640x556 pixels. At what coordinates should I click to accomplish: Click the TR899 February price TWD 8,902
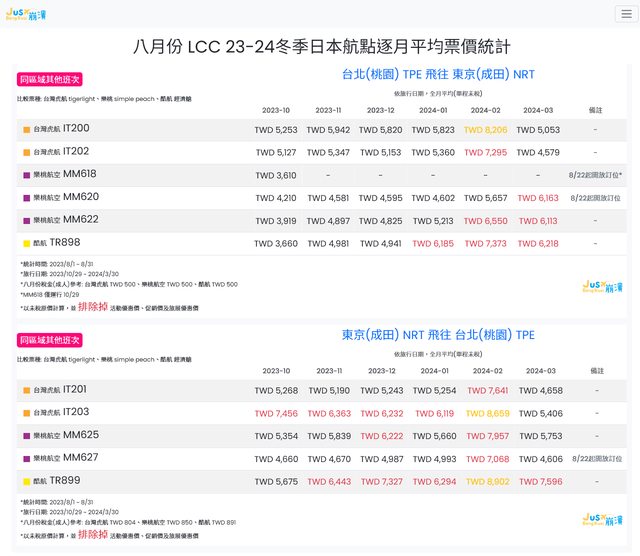[485, 481]
